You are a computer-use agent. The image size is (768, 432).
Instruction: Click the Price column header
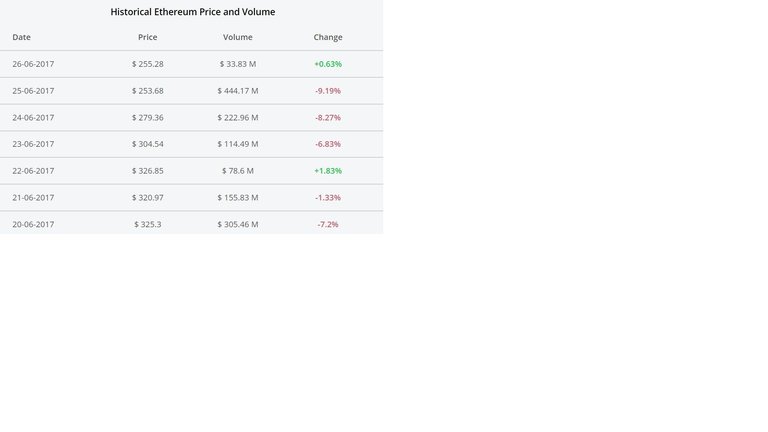pos(147,37)
